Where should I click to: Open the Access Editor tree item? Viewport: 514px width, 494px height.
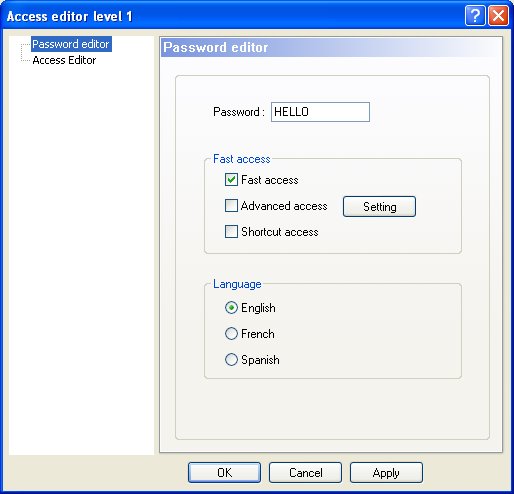tap(64, 60)
